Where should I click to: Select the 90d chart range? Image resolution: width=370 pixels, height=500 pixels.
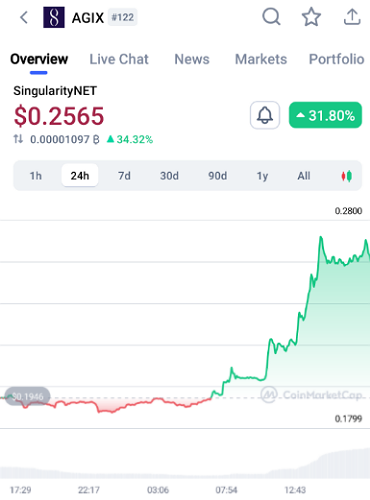pyautogui.click(x=218, y=176)
